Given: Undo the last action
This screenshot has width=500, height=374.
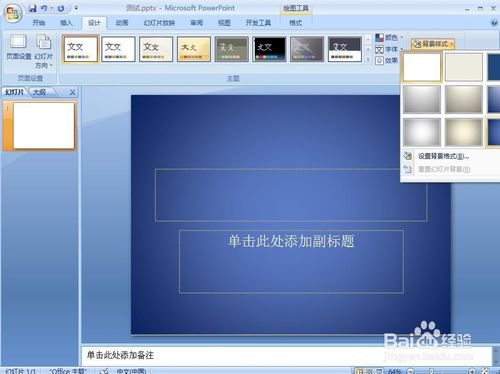Looking at the screenshot, I should 44,8.
